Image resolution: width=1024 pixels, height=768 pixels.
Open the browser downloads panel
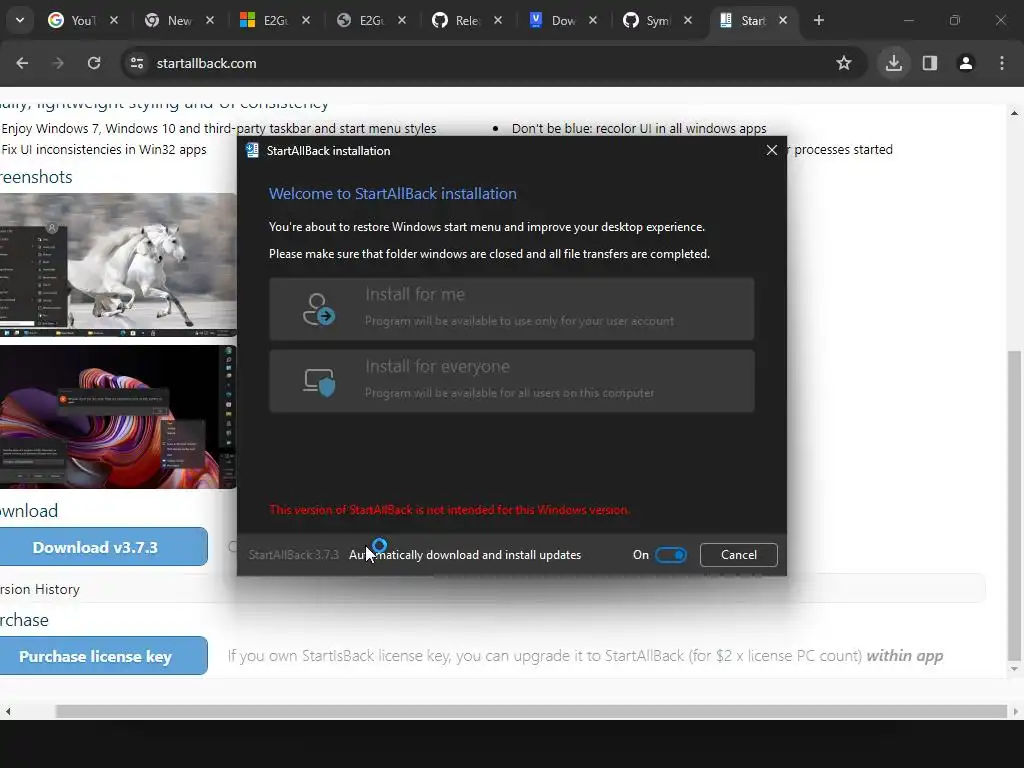tap(894, 63)
